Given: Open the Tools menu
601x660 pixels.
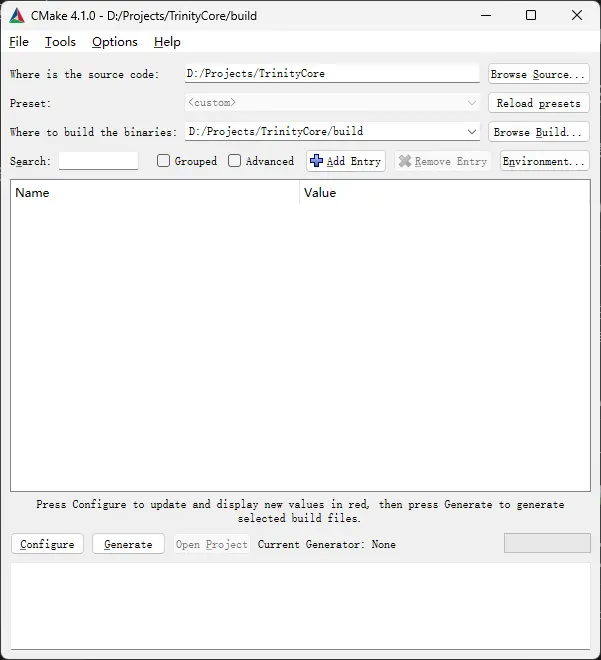Looking at the screenshot, I should point(60,42).
